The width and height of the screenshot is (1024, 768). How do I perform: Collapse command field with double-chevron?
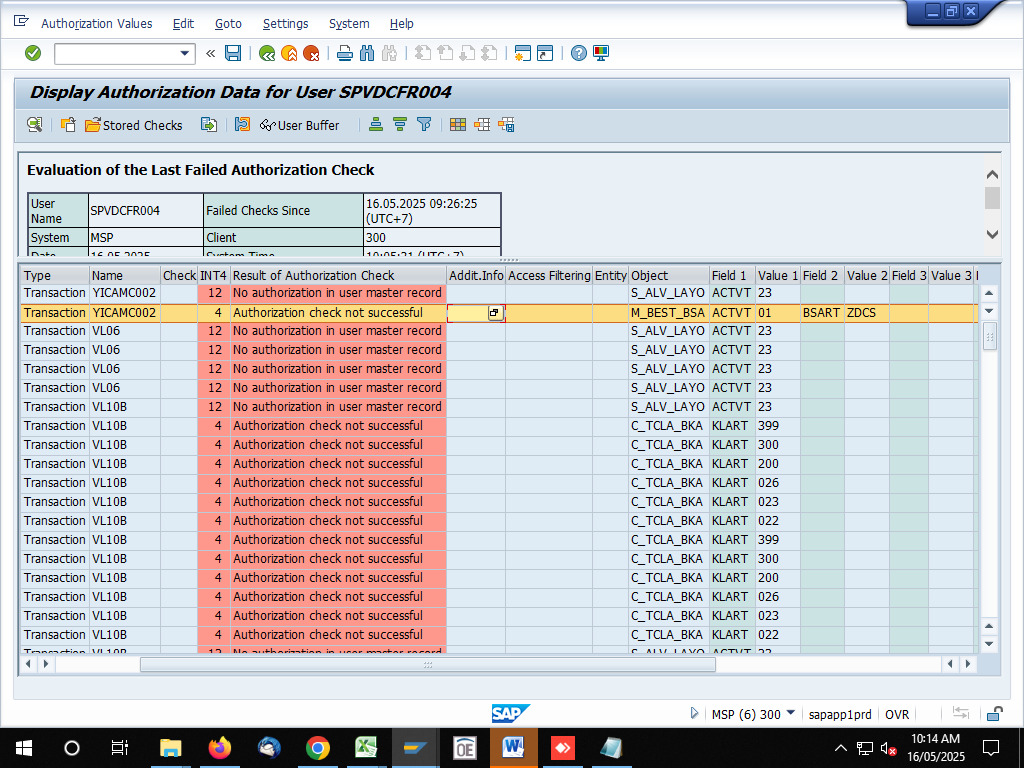pyautogui.click(x=210, y=54)
